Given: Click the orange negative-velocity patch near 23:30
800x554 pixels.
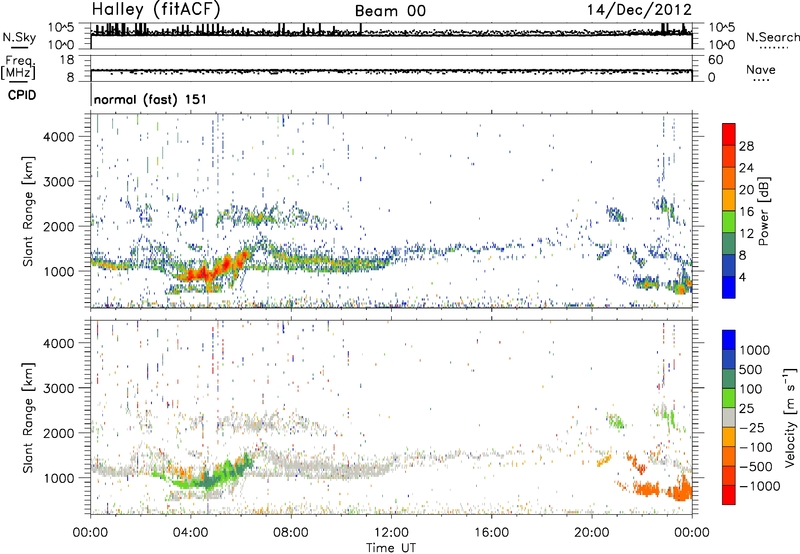Looking at the screenshot, I should pyautogui.click(x=681, y=492).
